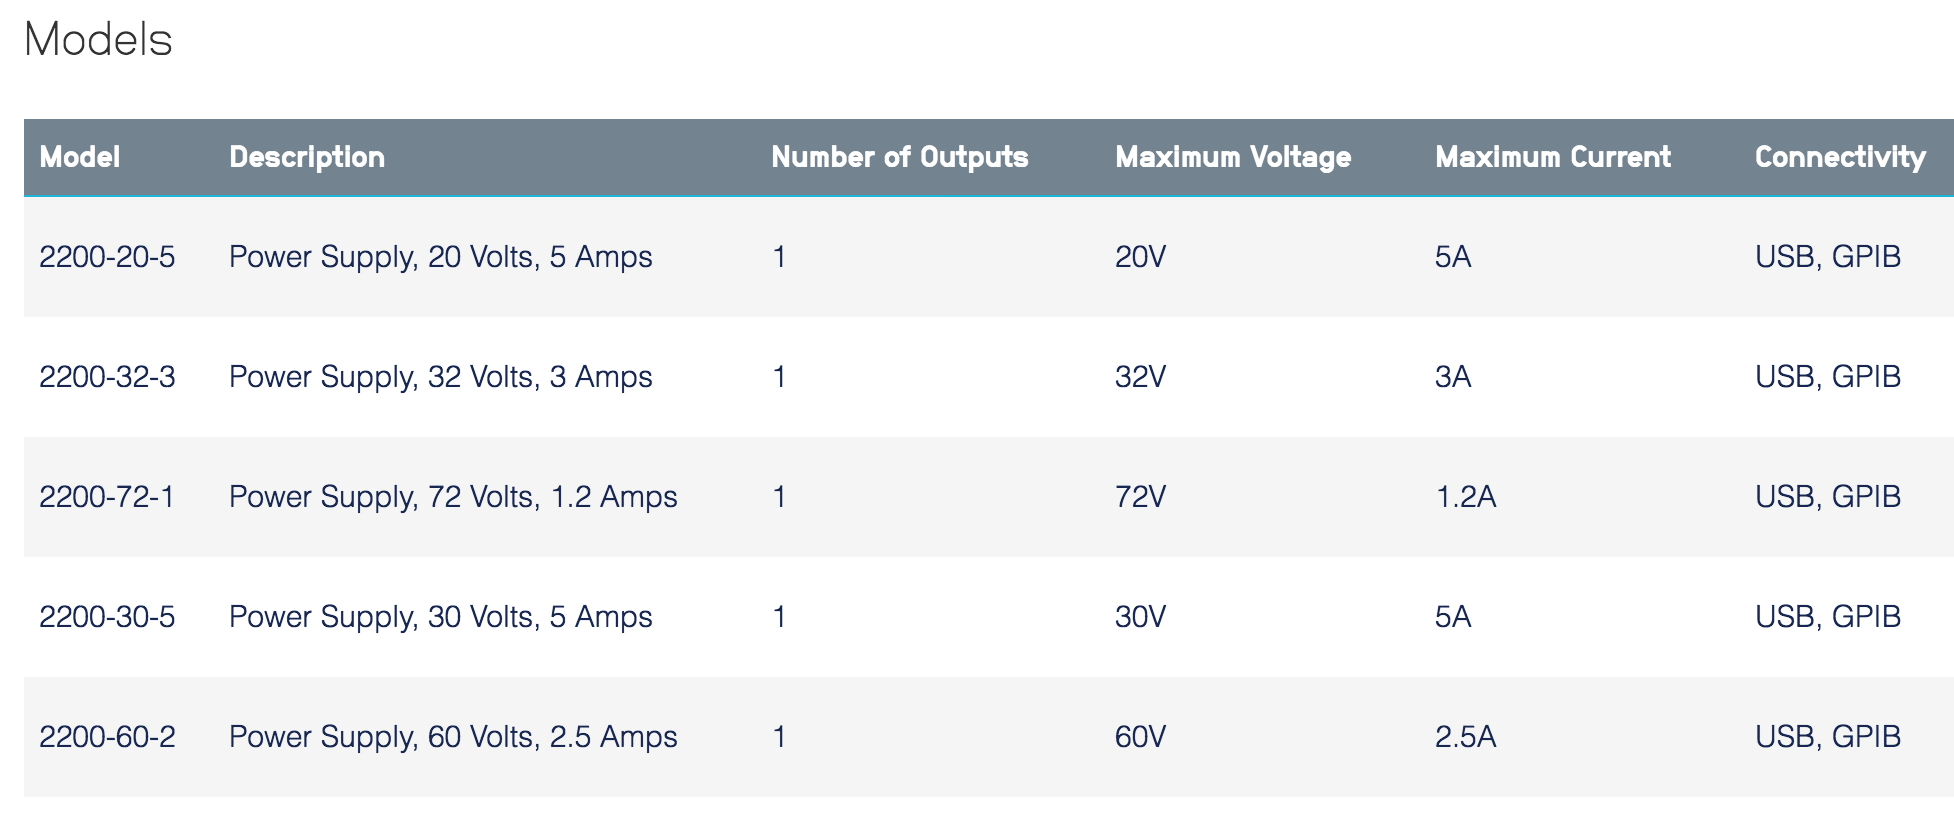Screen dimensions: 1954x832
Task: Select model 2200-72-1 in the table
Action: (107, 497)
